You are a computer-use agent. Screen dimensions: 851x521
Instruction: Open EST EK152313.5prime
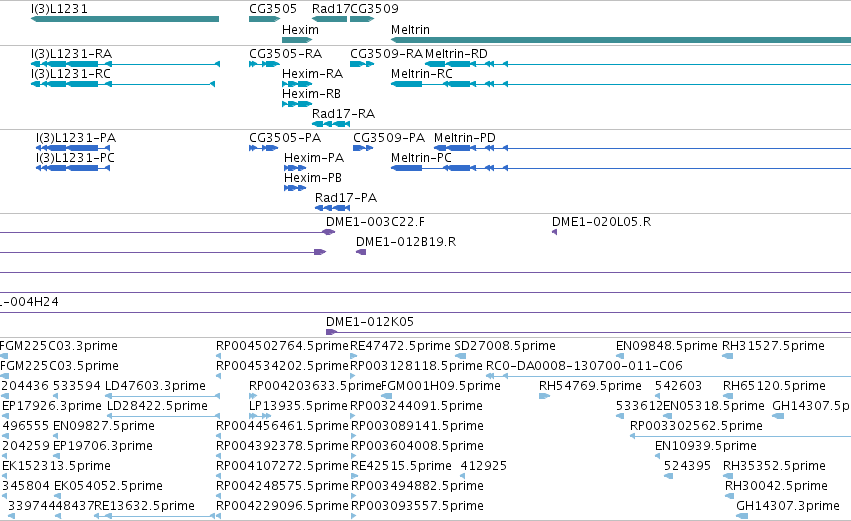click(56, 466)
